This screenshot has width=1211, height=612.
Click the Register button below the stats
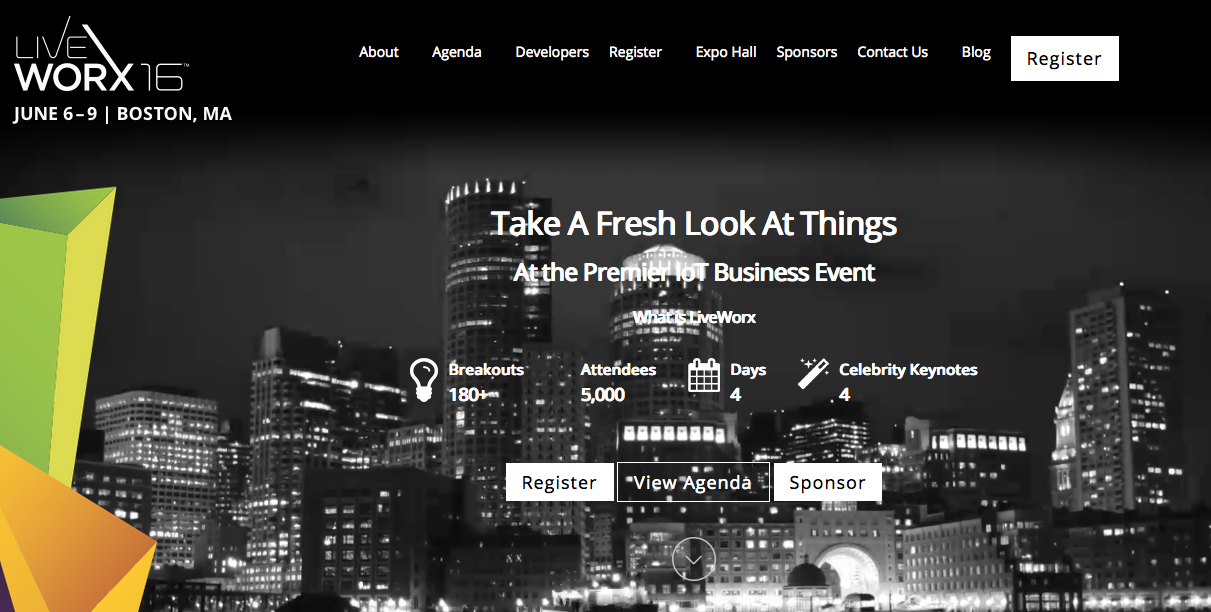(x=559, y=482)
